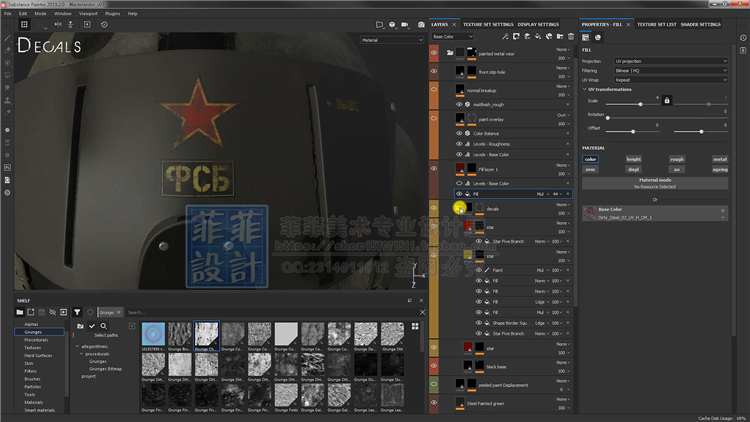Adjust the Rotation slider handle
Screen dimensions: 750x422
pos(608,118)
